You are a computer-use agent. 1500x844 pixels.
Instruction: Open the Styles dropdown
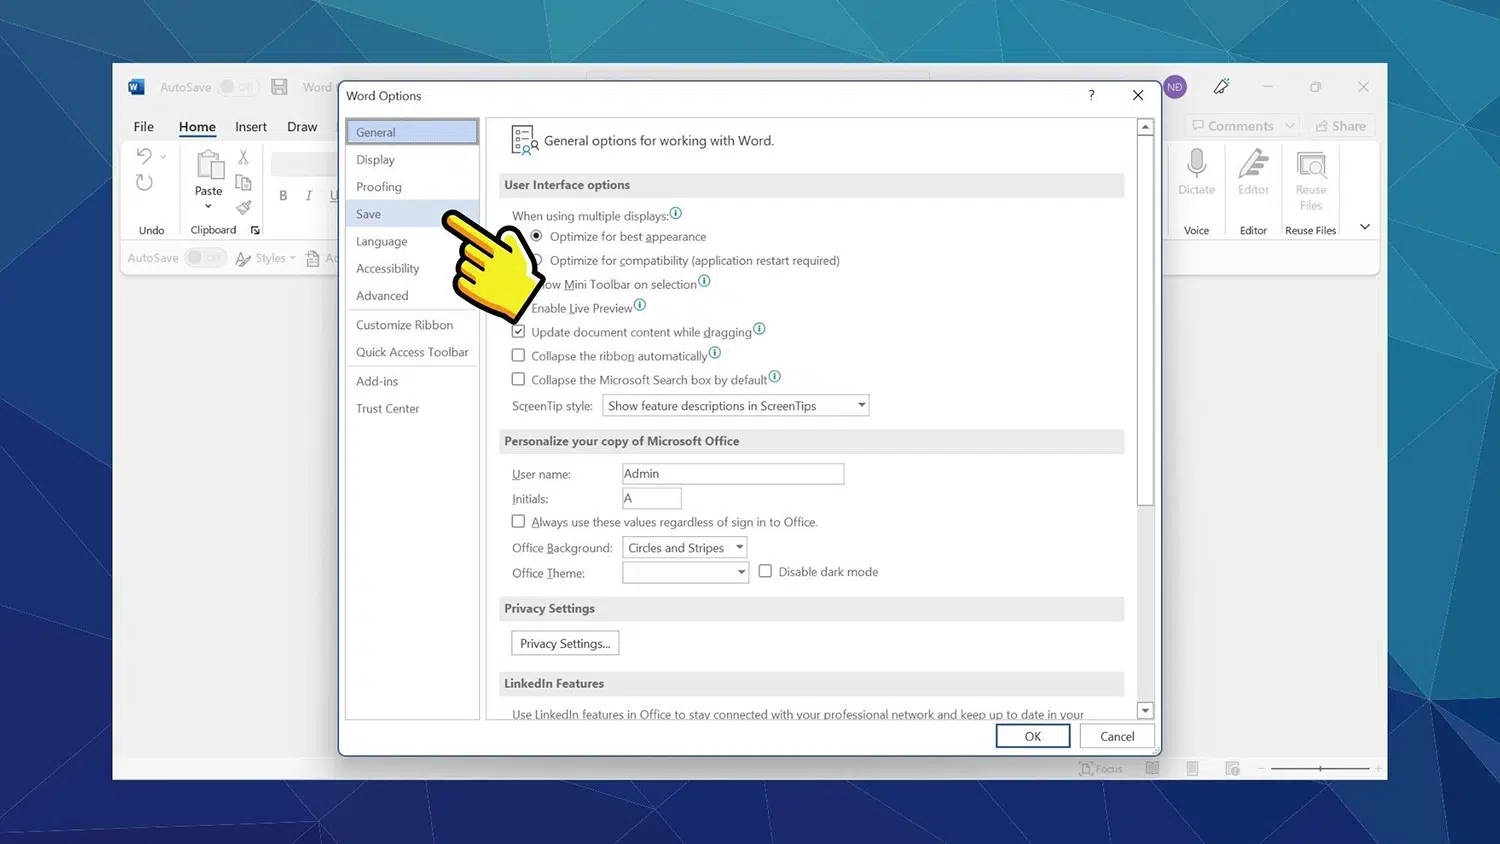[x=266, y=258]
